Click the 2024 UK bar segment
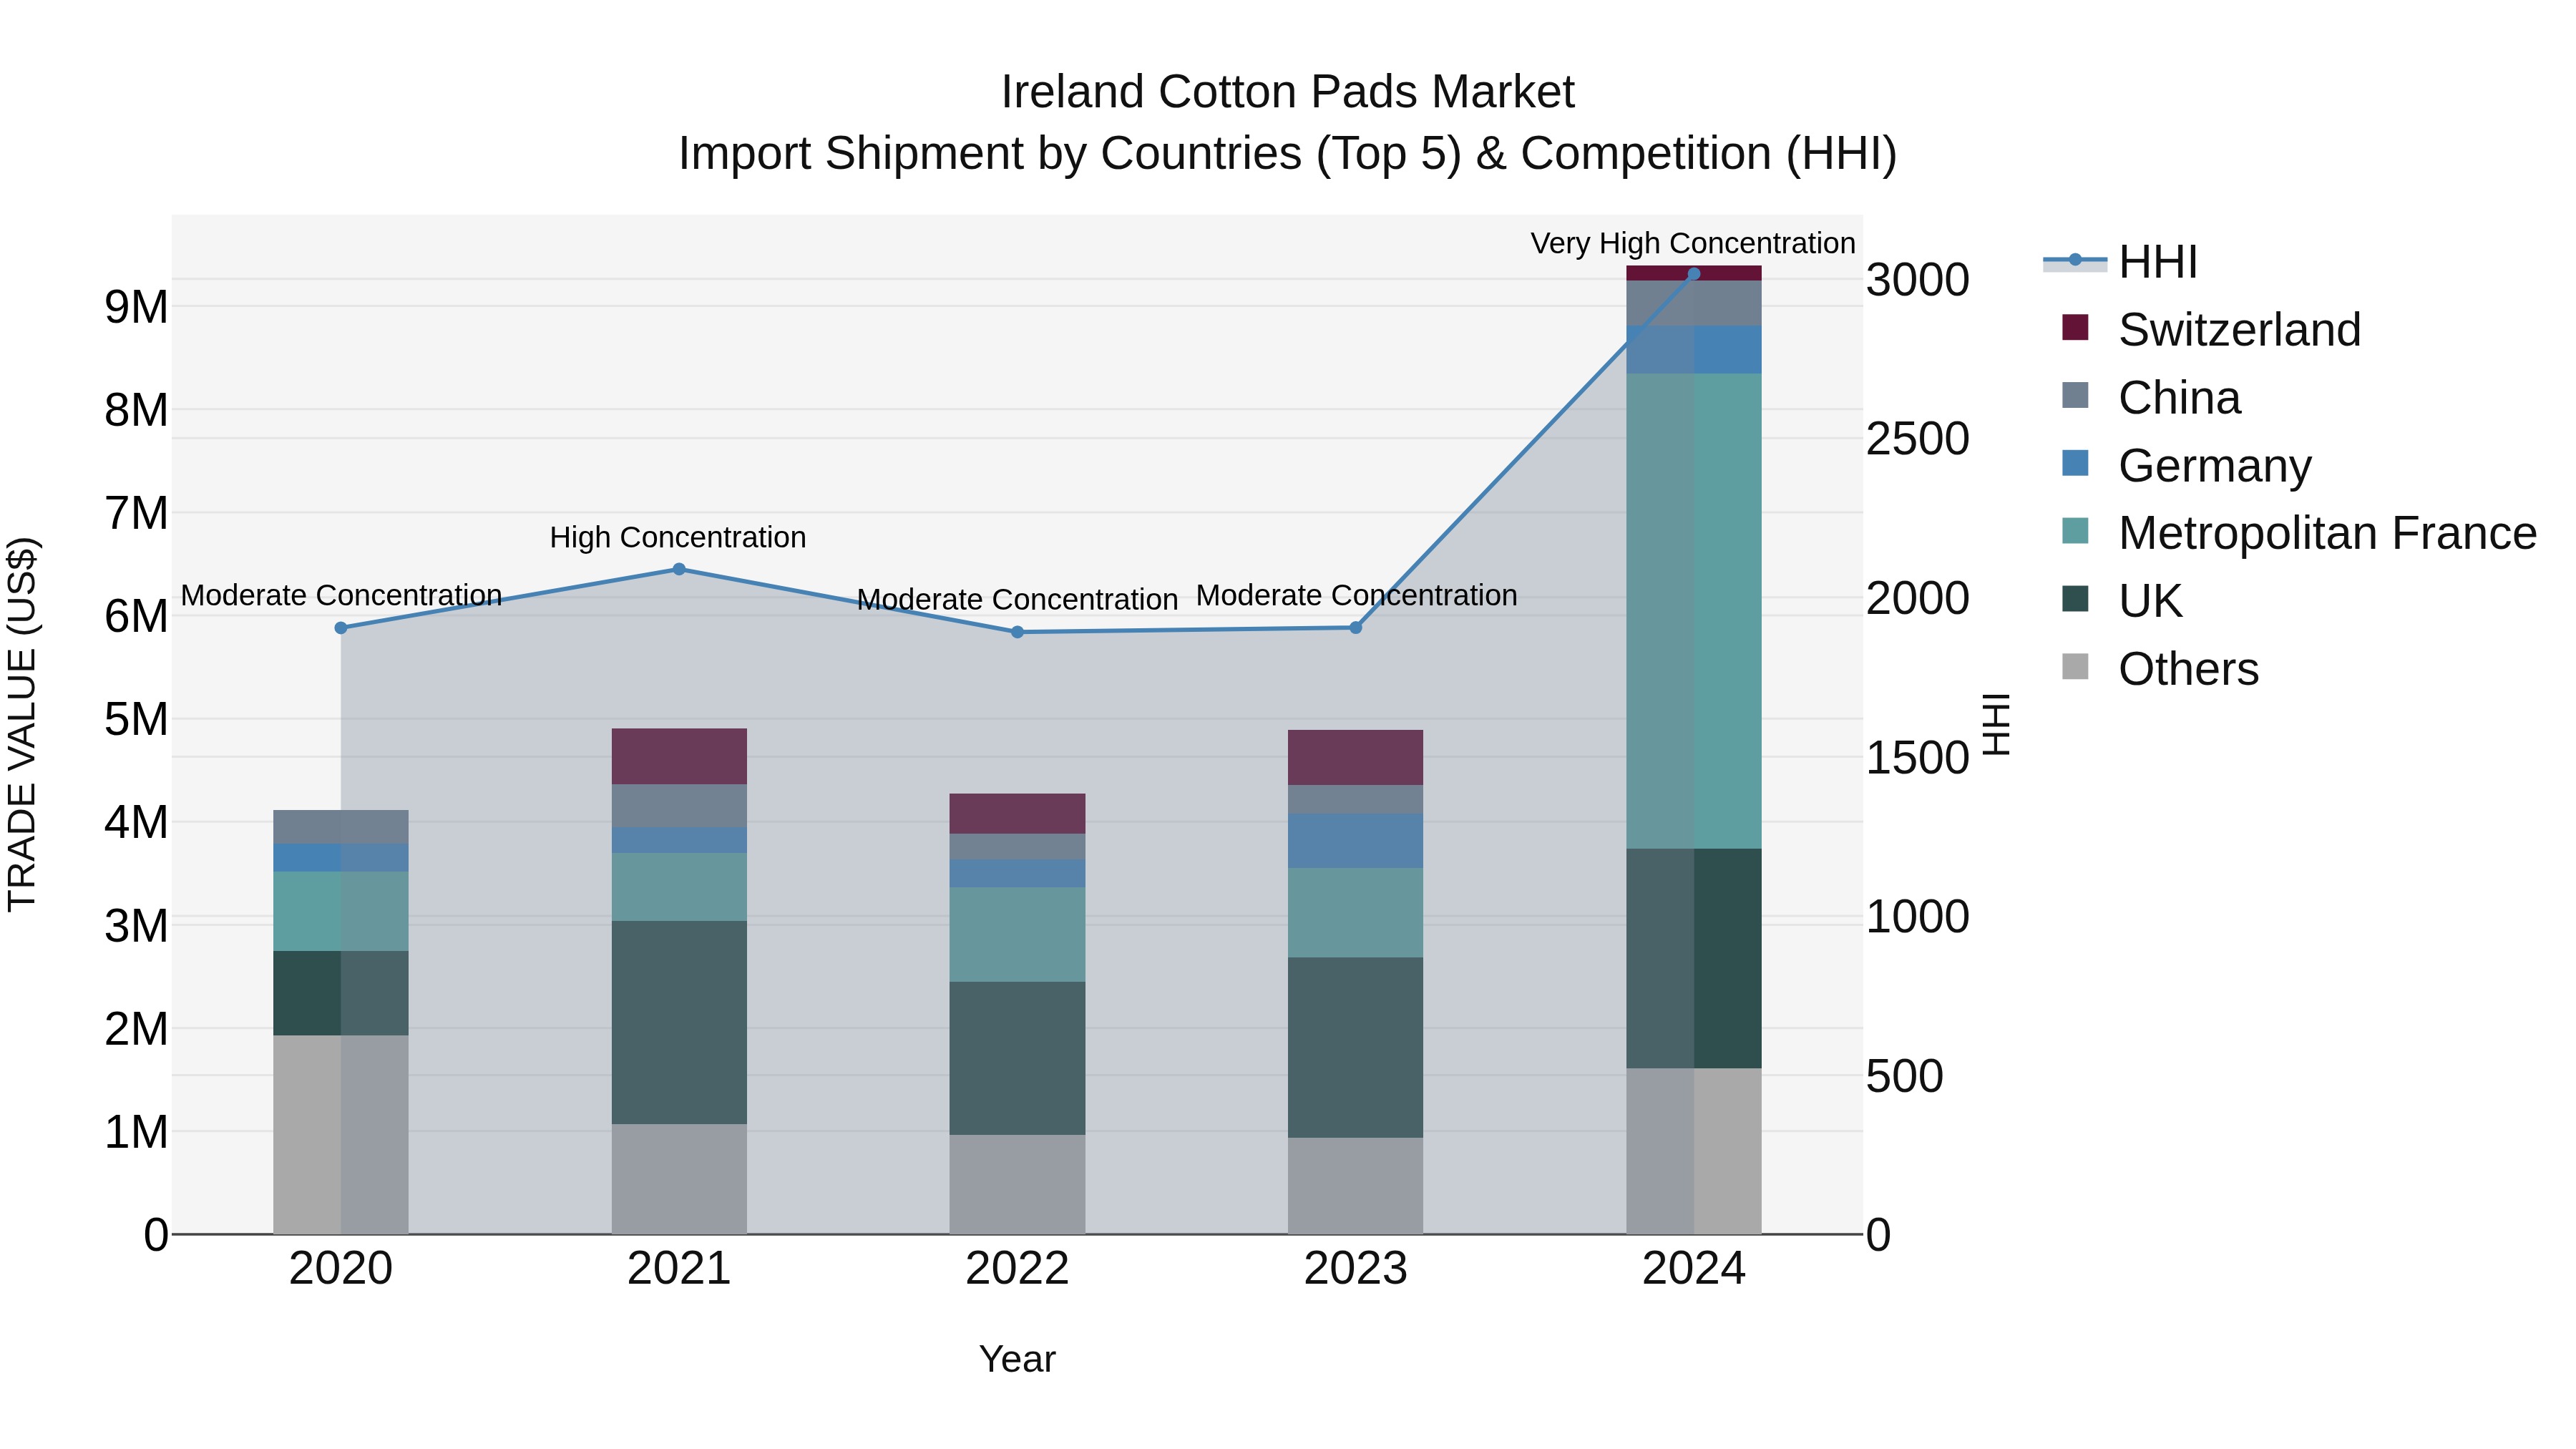 (1694, 958)
